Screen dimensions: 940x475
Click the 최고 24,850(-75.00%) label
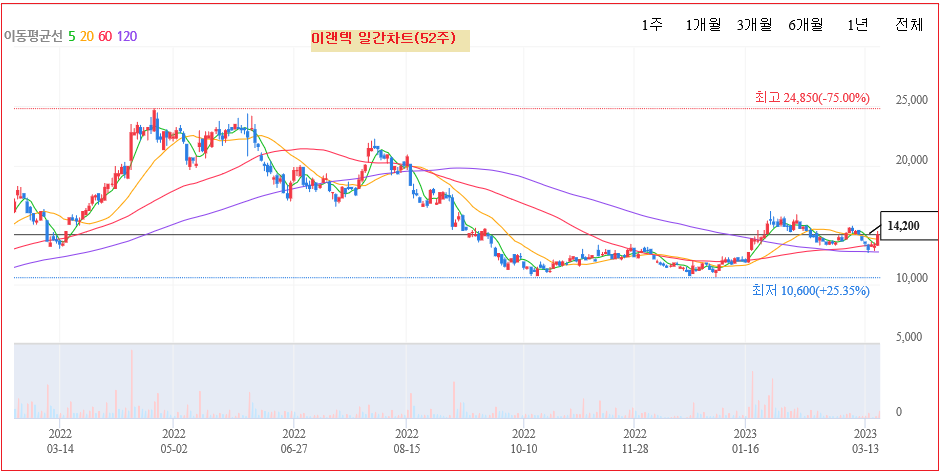[812, 98]
